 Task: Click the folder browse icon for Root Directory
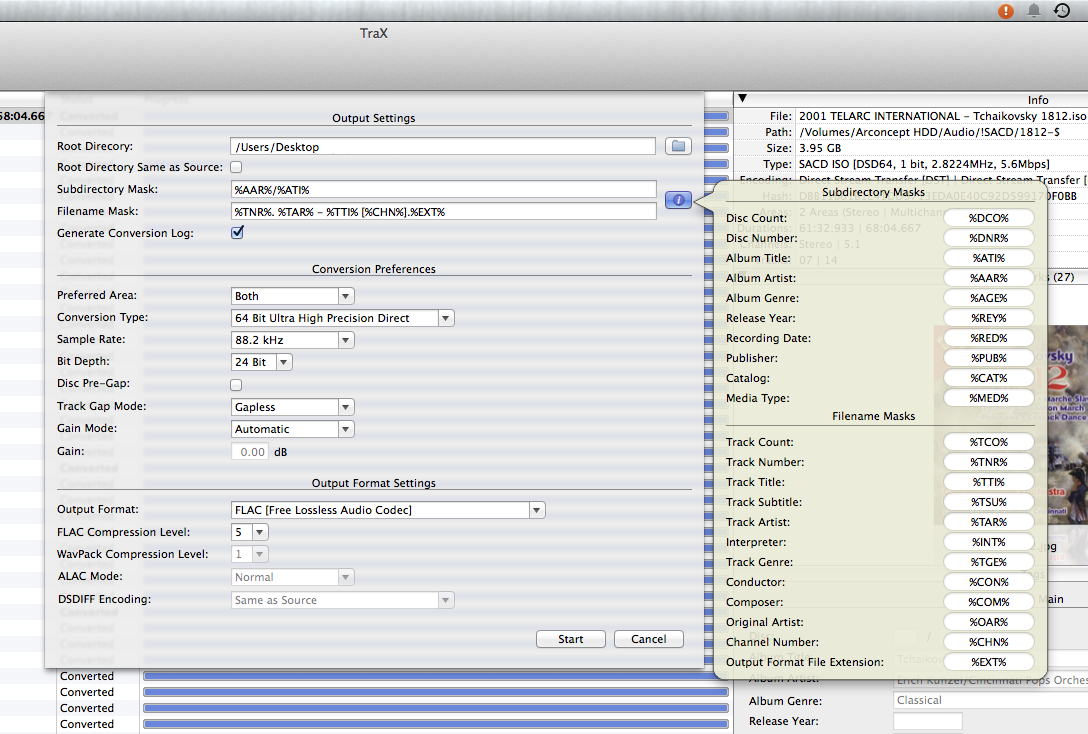point(679,146)
